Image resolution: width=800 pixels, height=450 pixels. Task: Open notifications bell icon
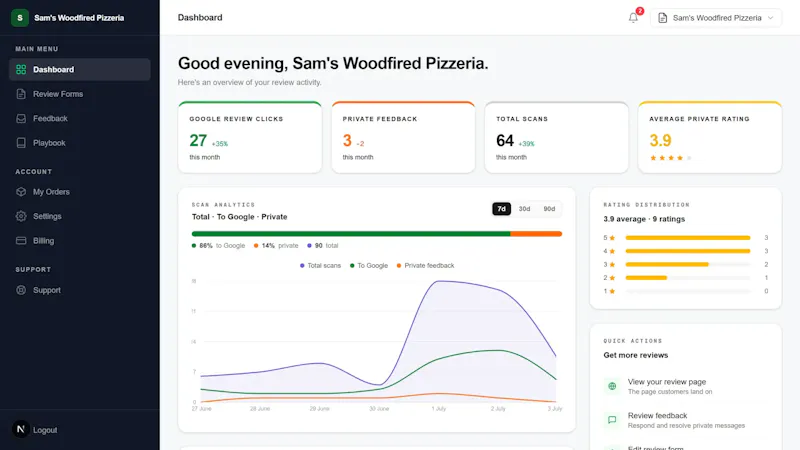(633, 18)
